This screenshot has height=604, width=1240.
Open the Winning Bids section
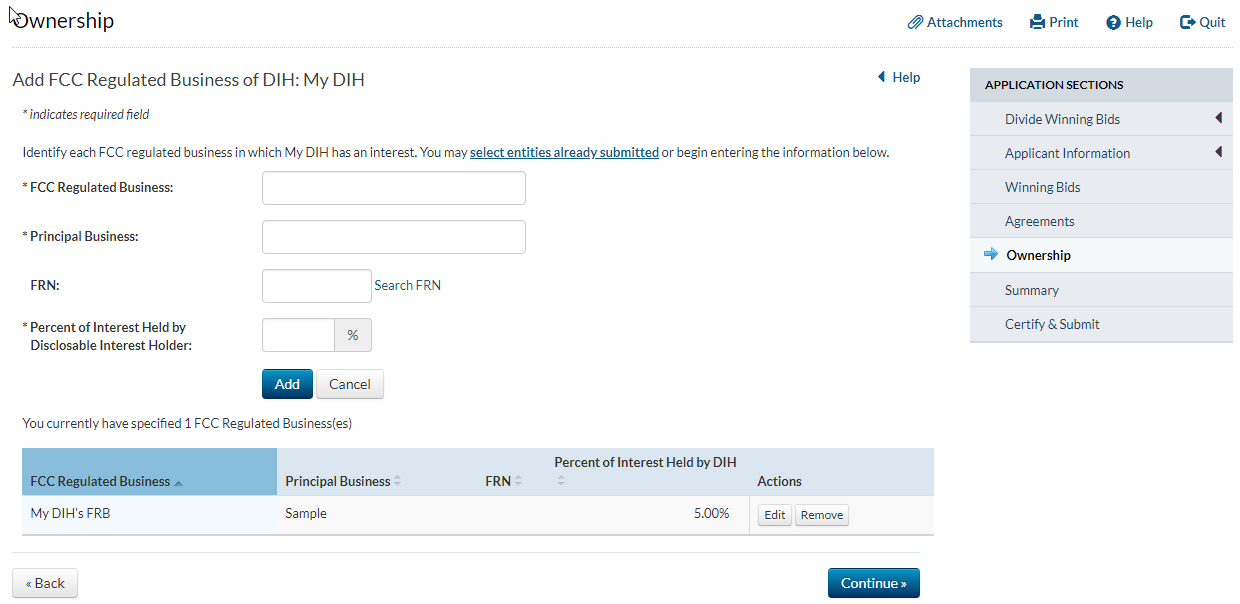click(x=1042, y=187)
